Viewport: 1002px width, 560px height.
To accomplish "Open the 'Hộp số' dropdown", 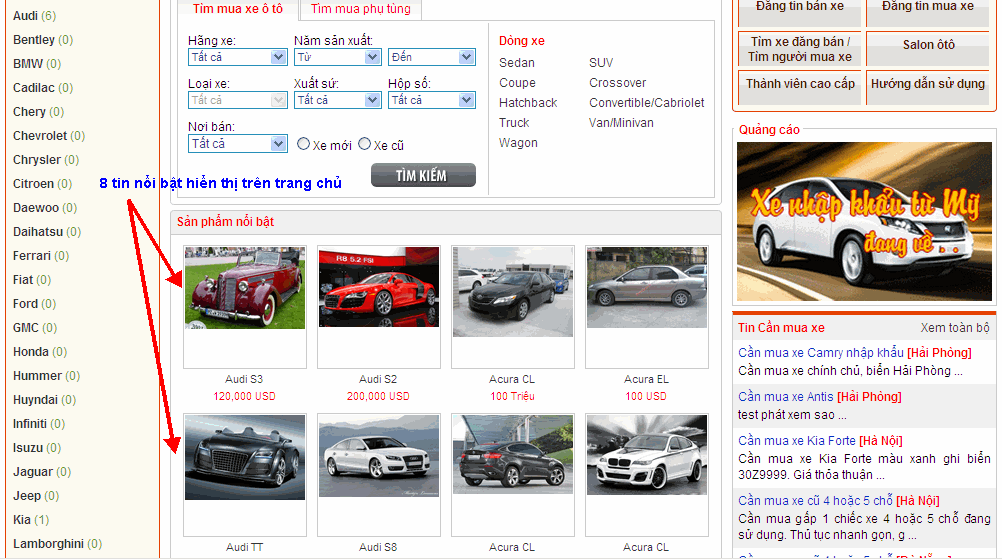I will click(431, 100).
